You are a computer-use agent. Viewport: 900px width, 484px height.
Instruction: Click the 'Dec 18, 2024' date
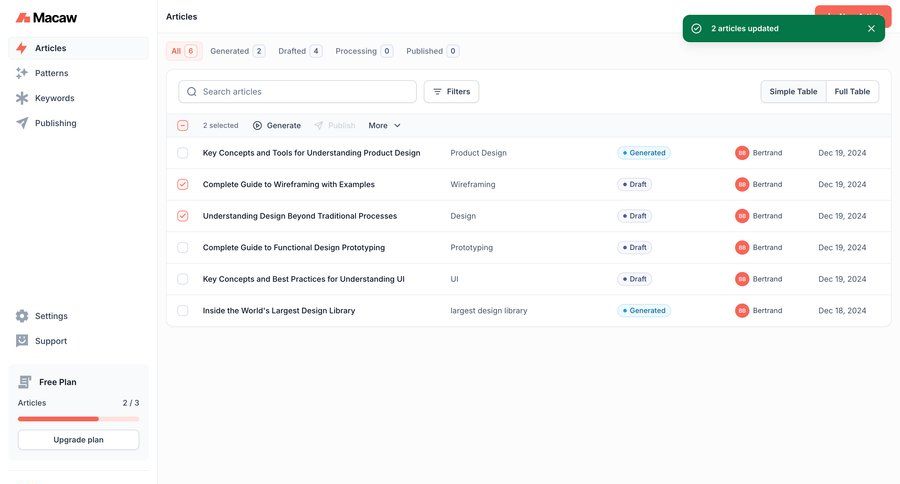842,311
